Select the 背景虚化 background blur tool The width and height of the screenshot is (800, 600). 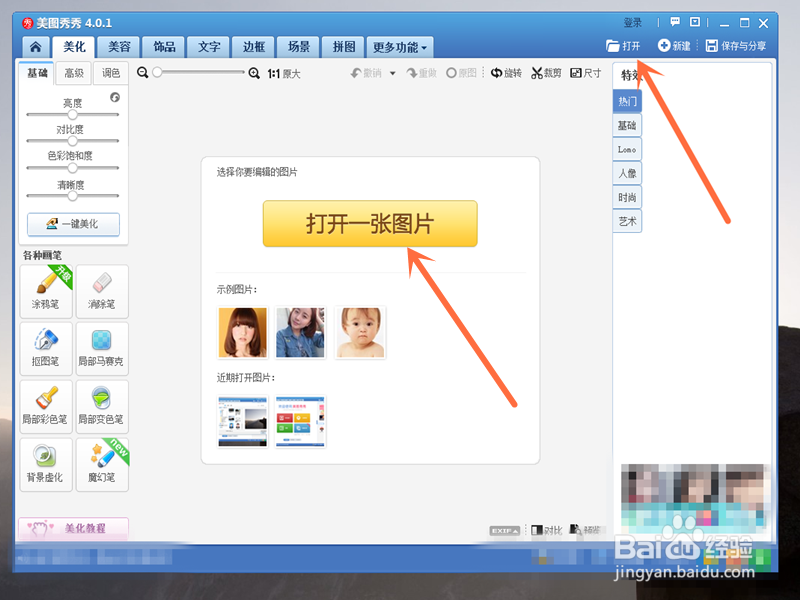point(46,465)
